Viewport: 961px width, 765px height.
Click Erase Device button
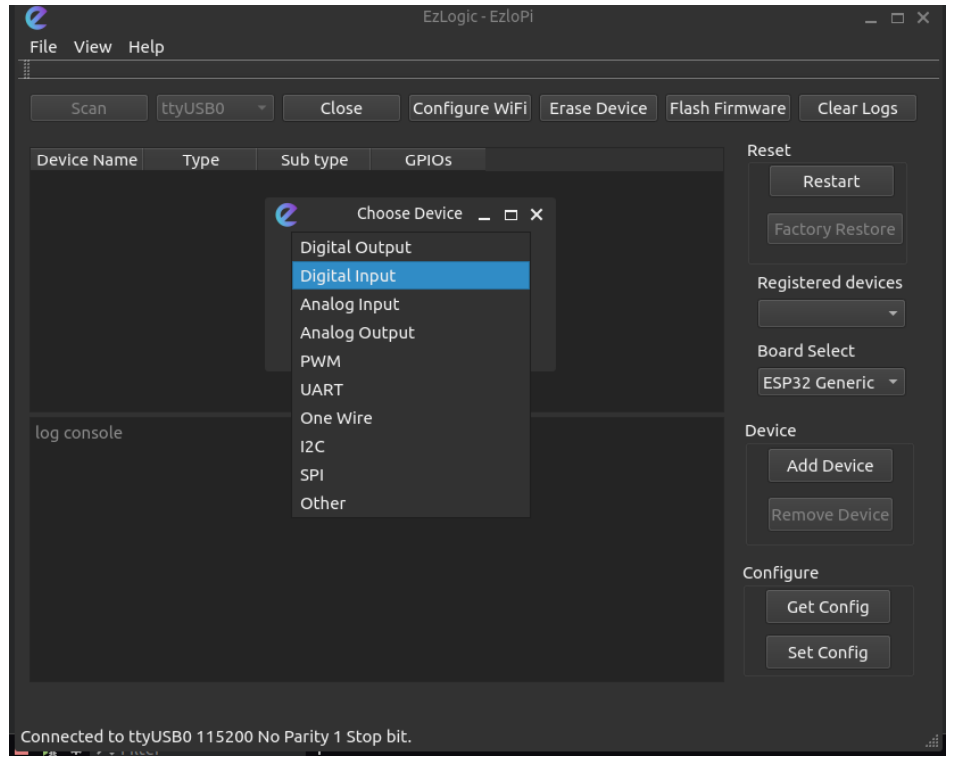click(598, 108)
